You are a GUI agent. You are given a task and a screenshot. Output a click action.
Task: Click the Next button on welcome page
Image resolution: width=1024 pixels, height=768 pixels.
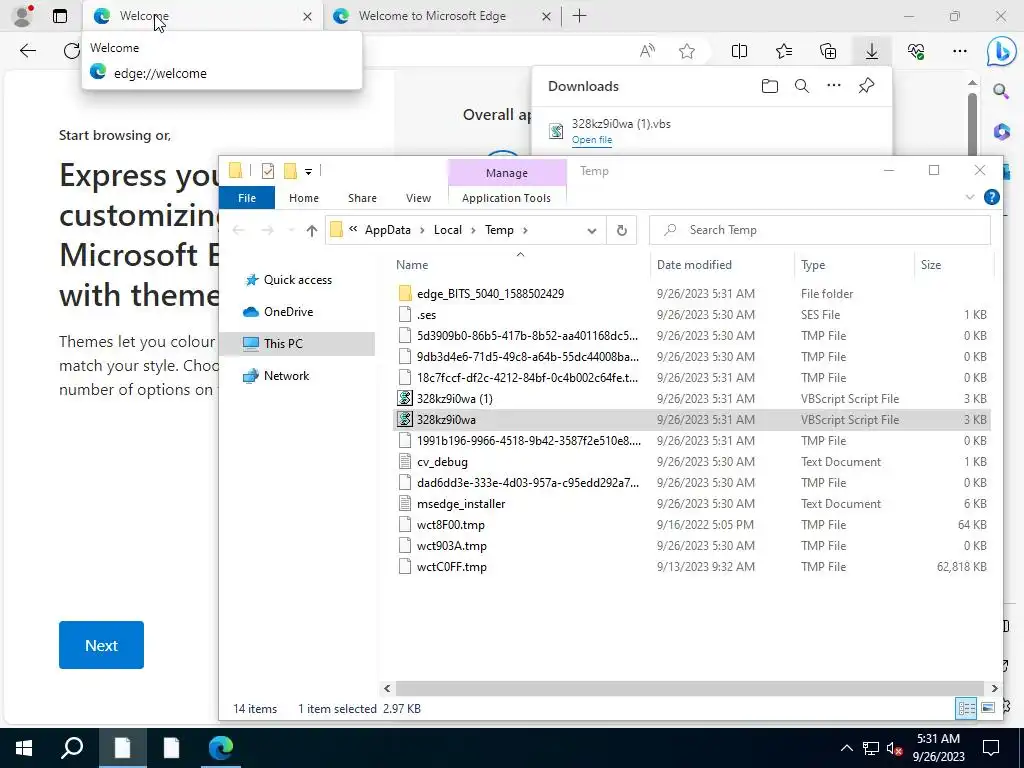pyautogui.click(x=101, y=645)
